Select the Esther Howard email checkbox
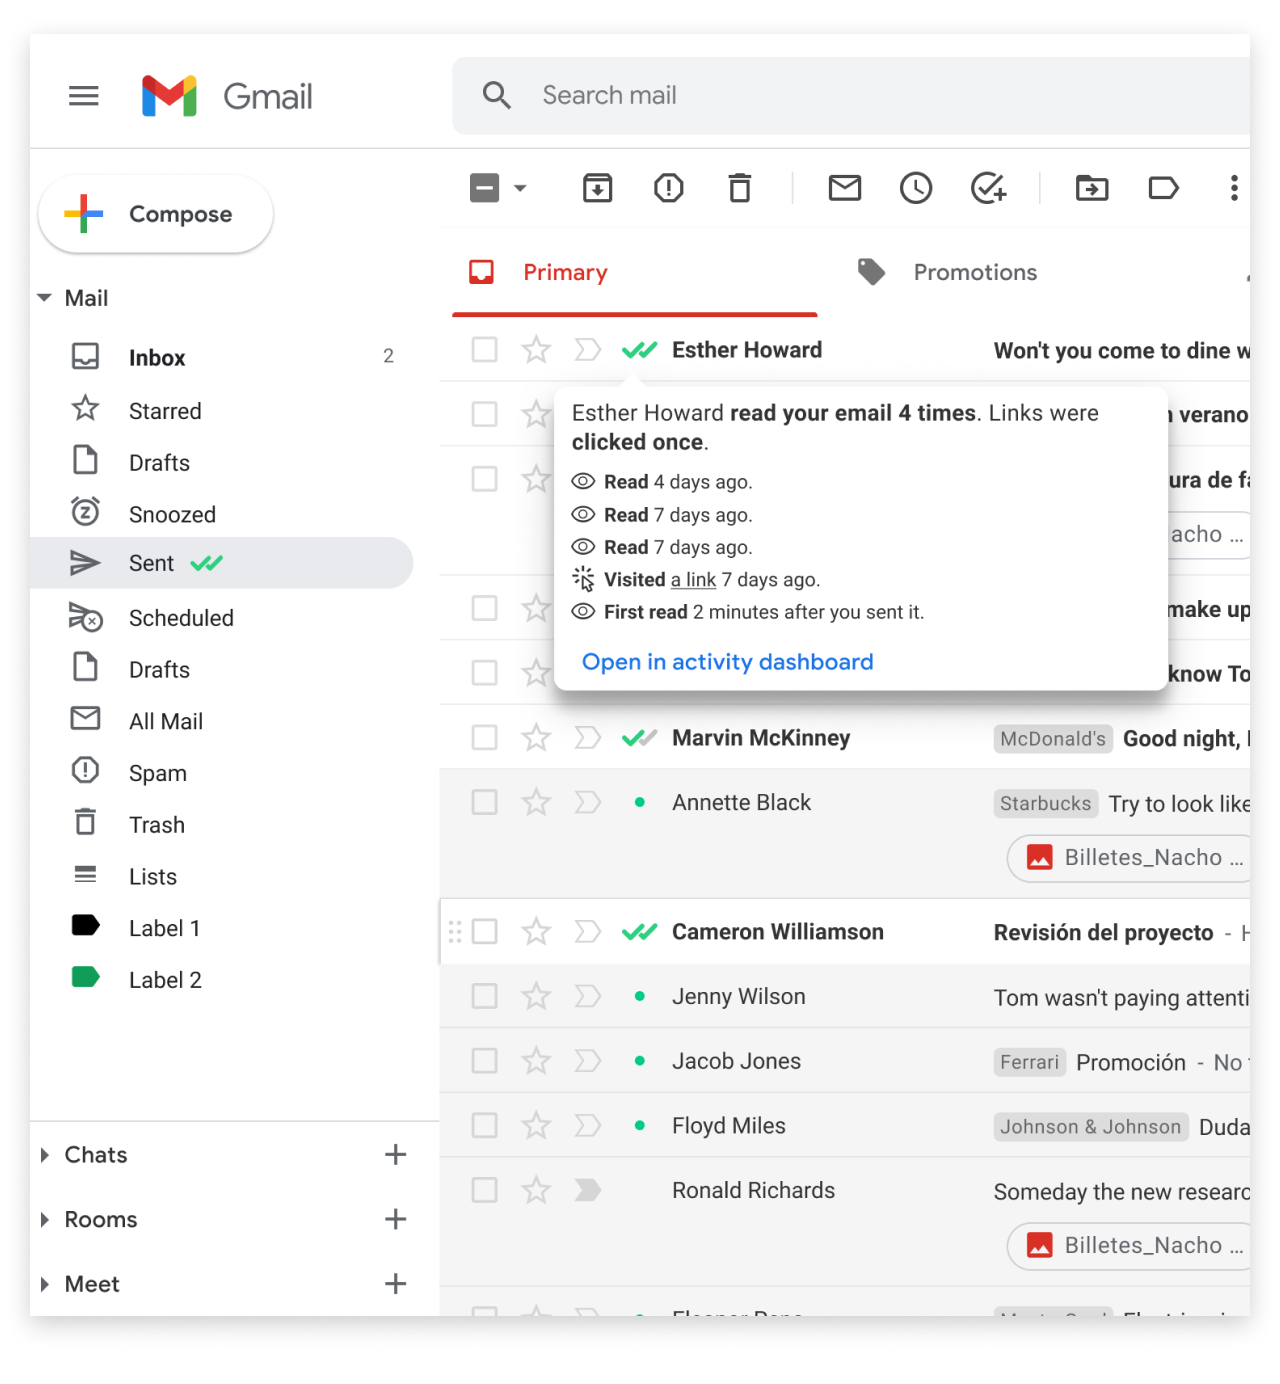This screenshot has height=1384, width=1280. 485,350
